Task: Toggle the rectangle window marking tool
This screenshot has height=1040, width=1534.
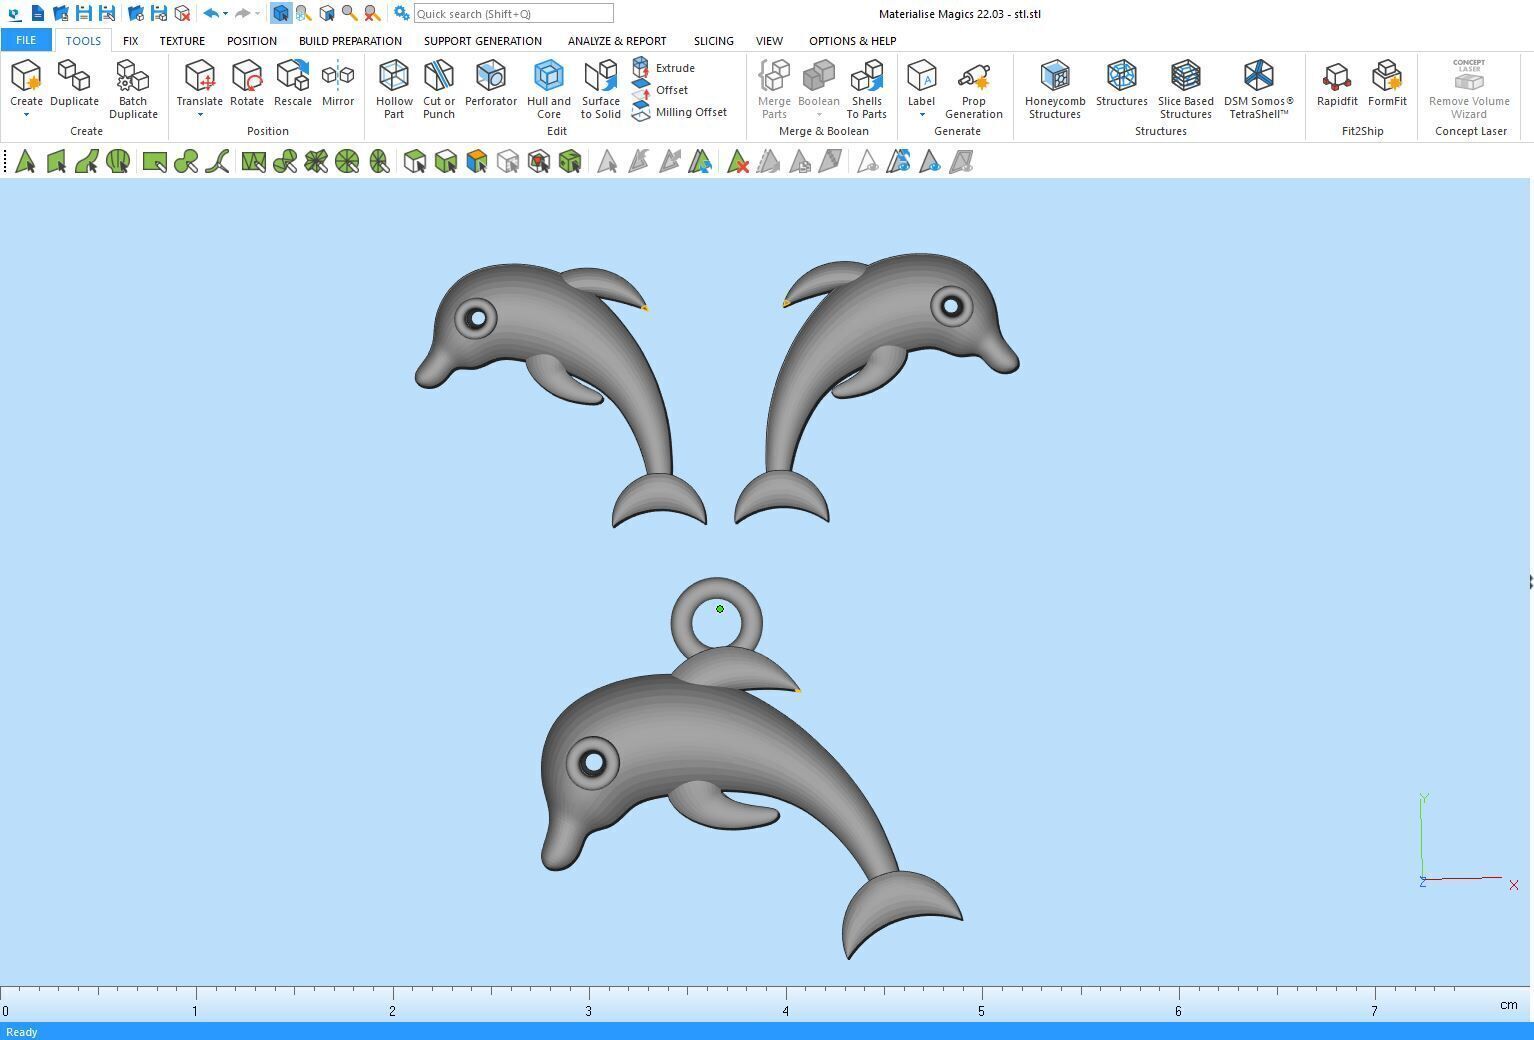Action: [x=154, y=161]
